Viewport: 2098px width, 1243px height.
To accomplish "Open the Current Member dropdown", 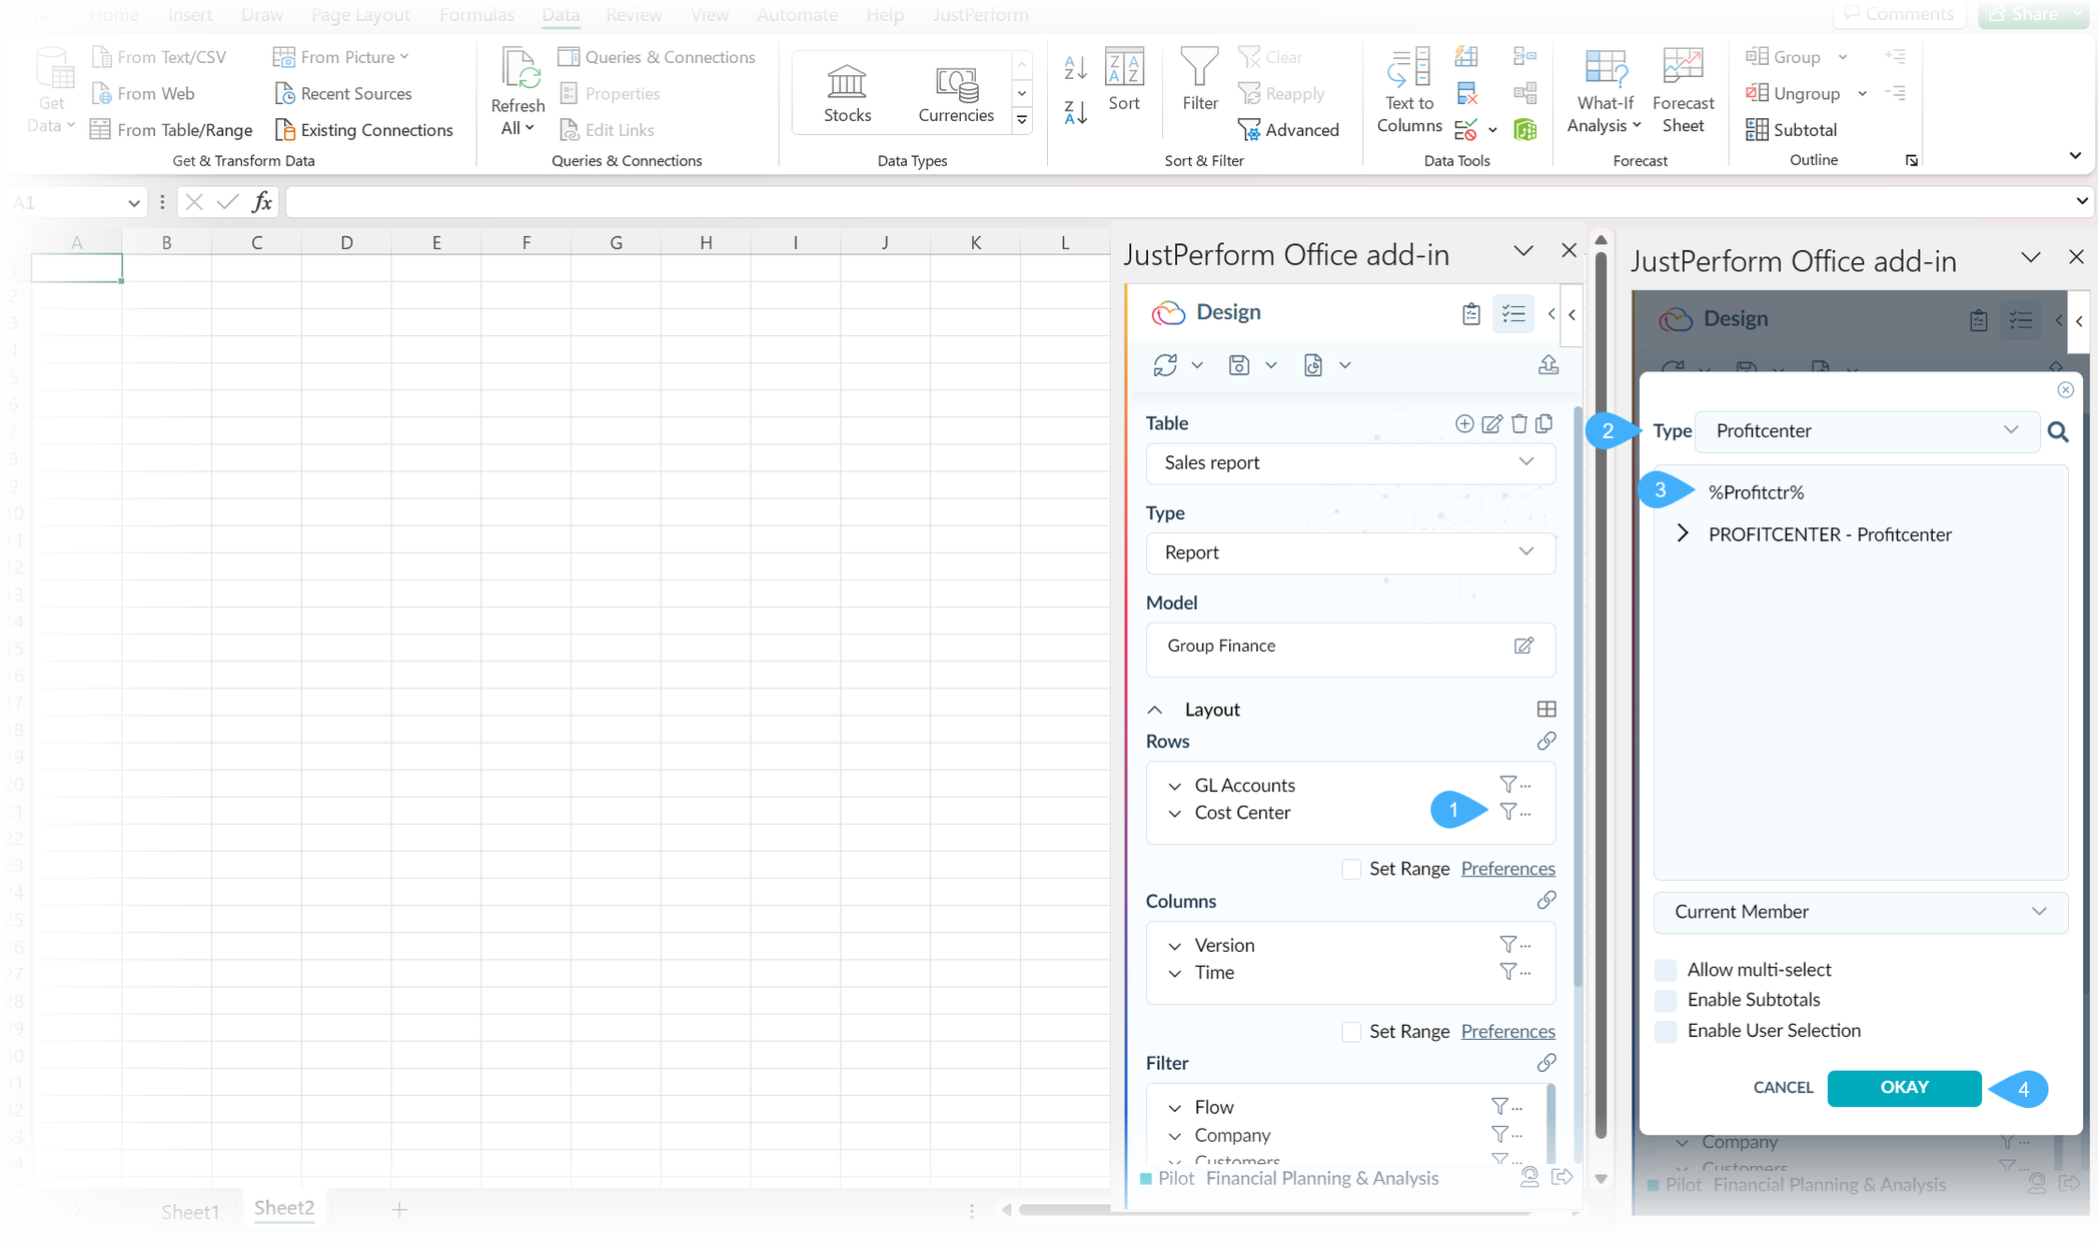I will point(1859,911).
